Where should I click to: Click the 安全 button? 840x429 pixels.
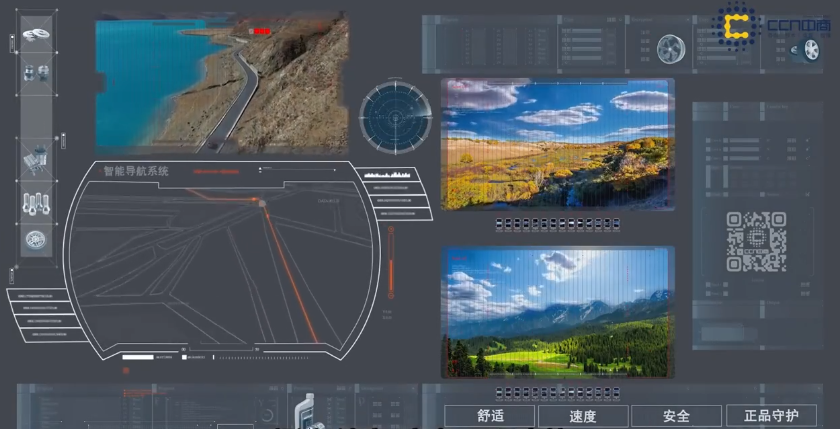coord(676,416)
